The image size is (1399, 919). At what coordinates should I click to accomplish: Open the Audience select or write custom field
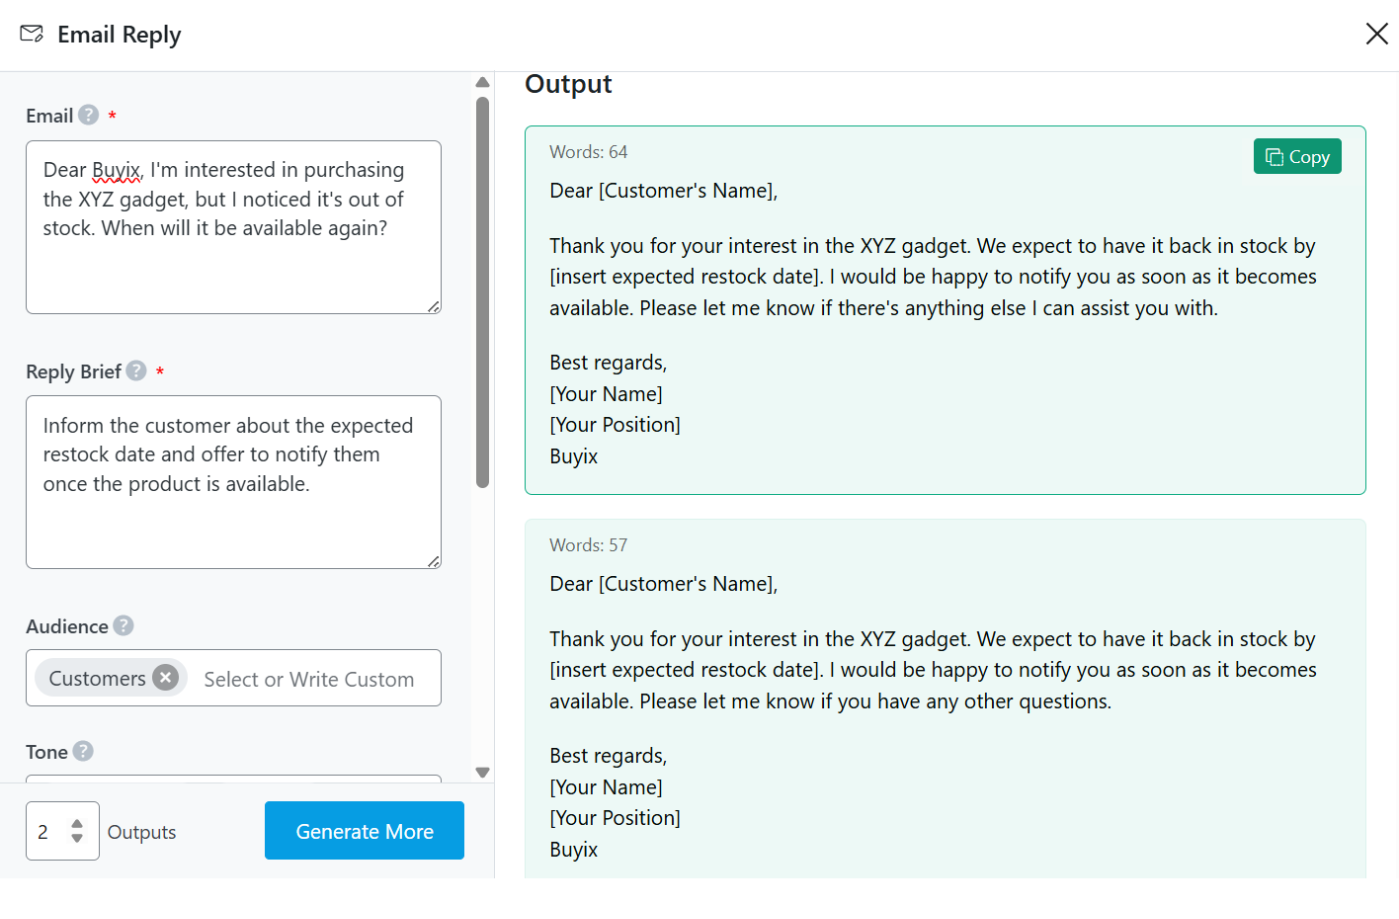[310, 679]
